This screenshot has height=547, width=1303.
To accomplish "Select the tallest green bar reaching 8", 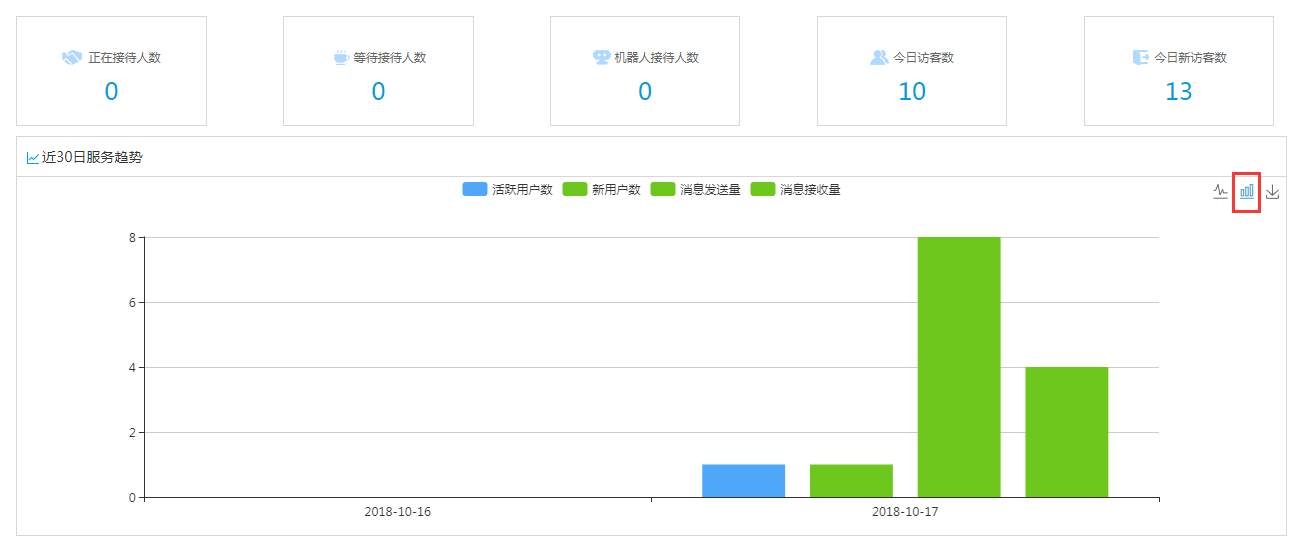I will click(958, 367).
